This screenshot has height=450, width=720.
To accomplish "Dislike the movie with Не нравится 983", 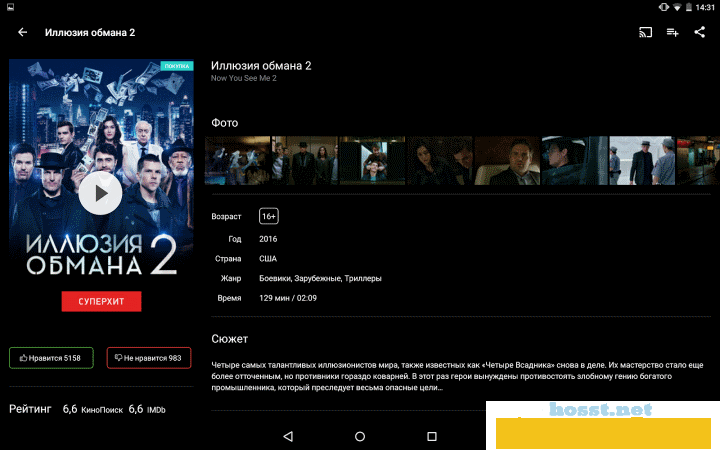I will point(149,358).
